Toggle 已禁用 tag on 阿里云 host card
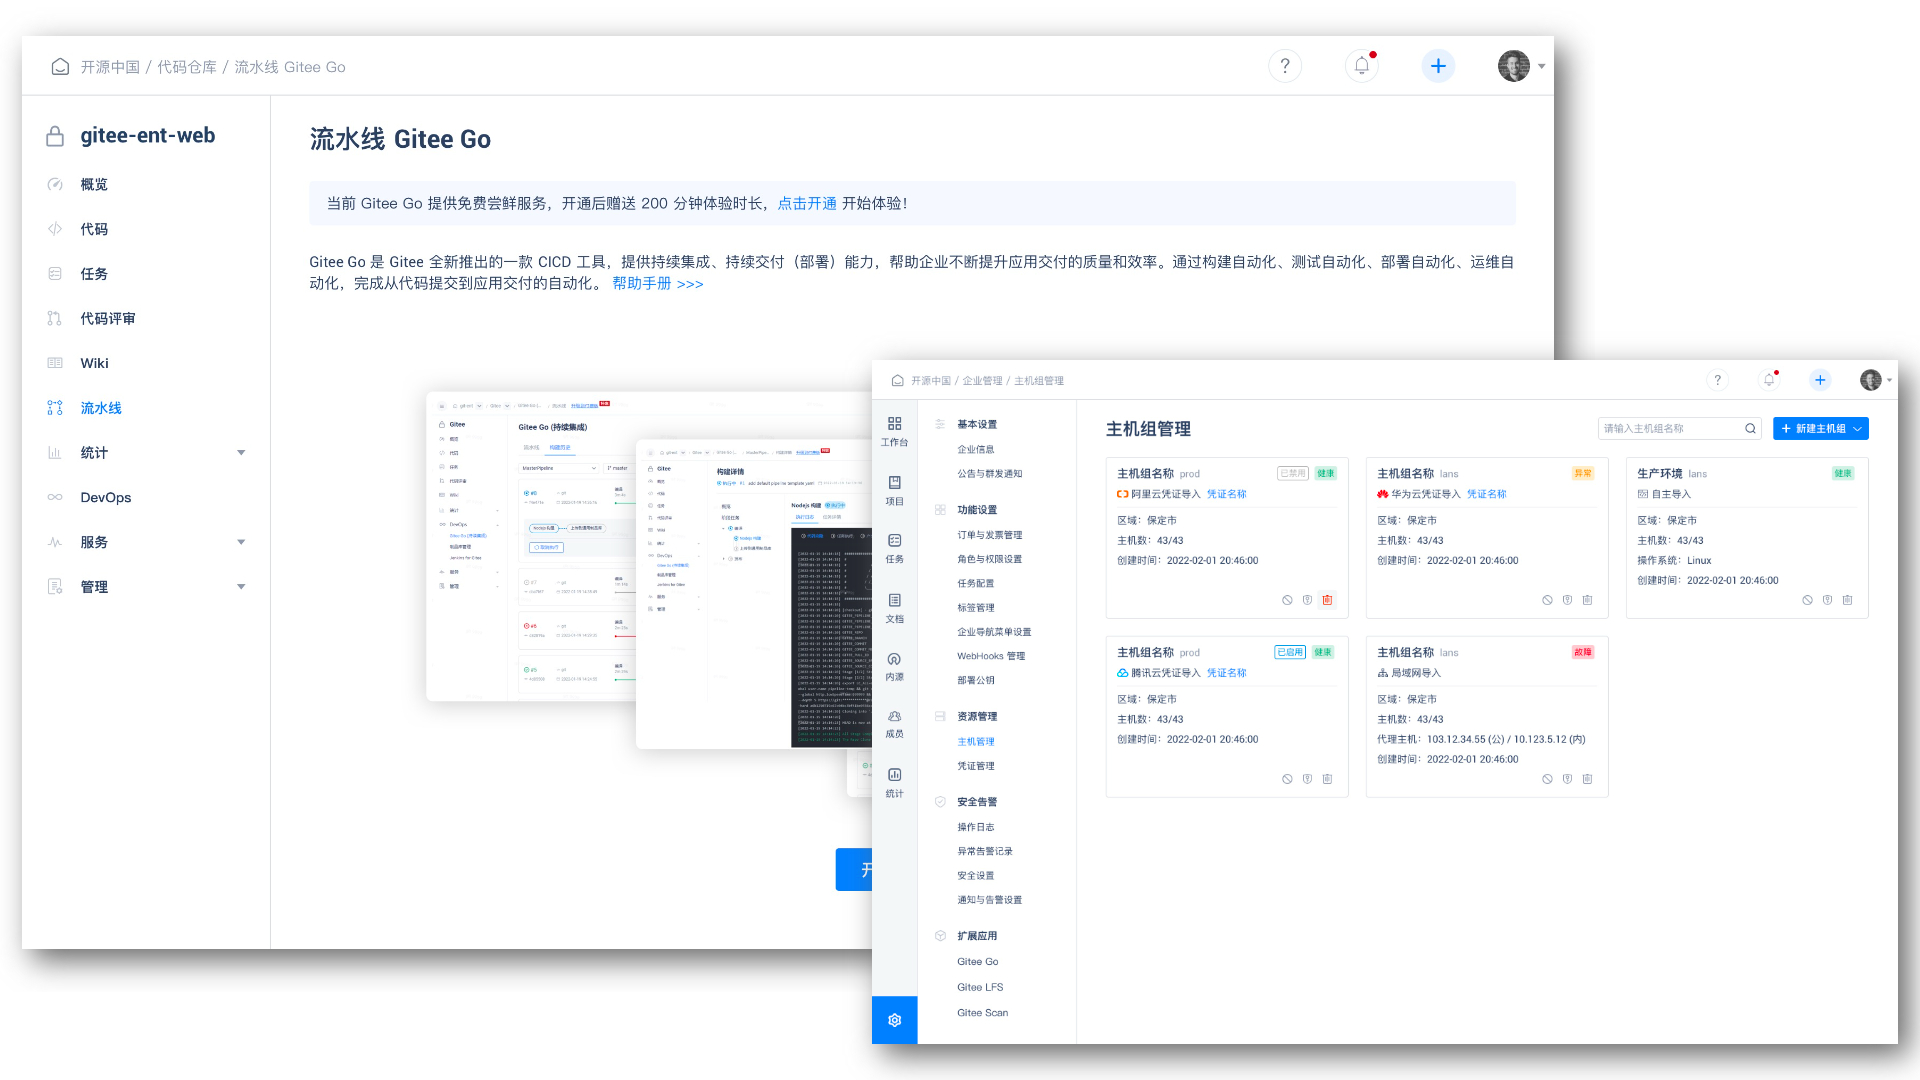 pos(1292,473)
